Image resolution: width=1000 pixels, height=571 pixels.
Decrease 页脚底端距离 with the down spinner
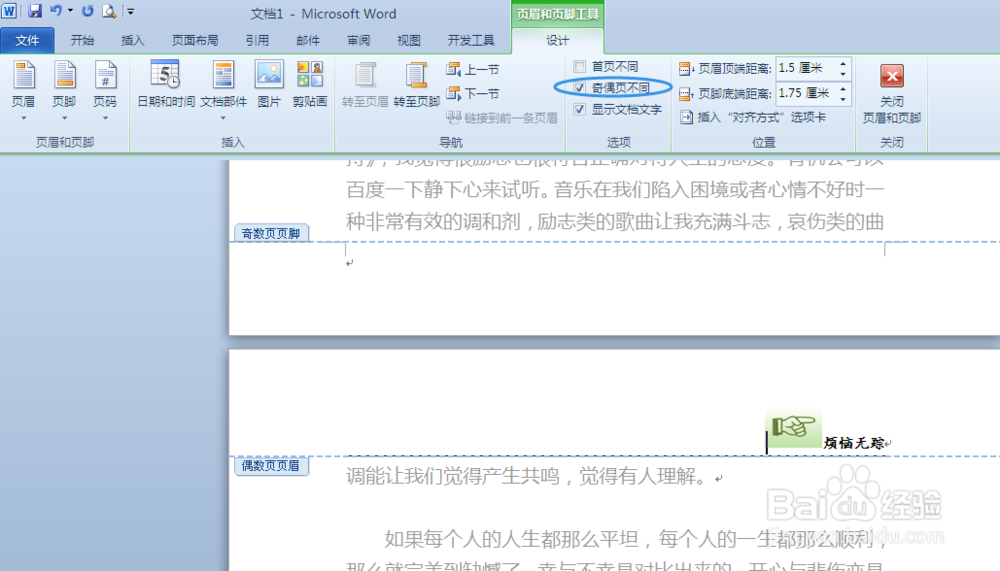pyautogui.click(x=843, y=98)
